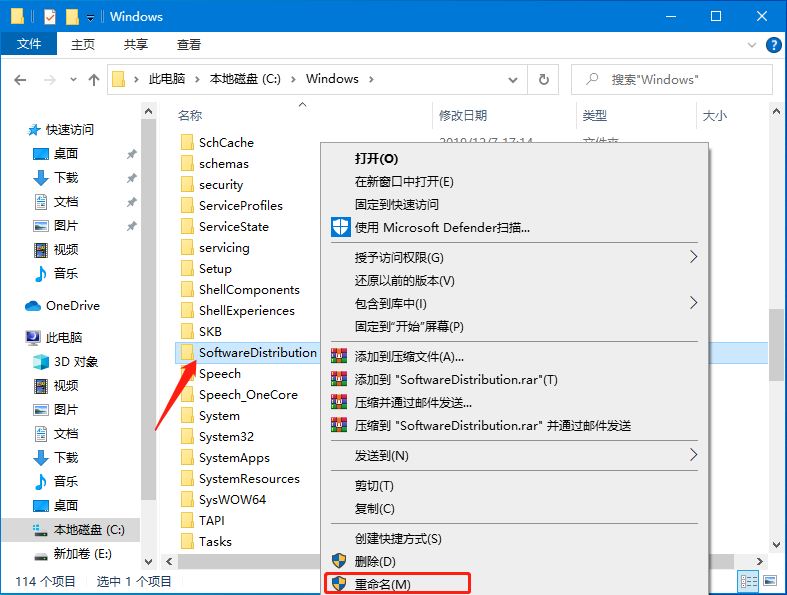Choose 压缩并通过邮件发送

pyautogui.click(x=413, y=403)
